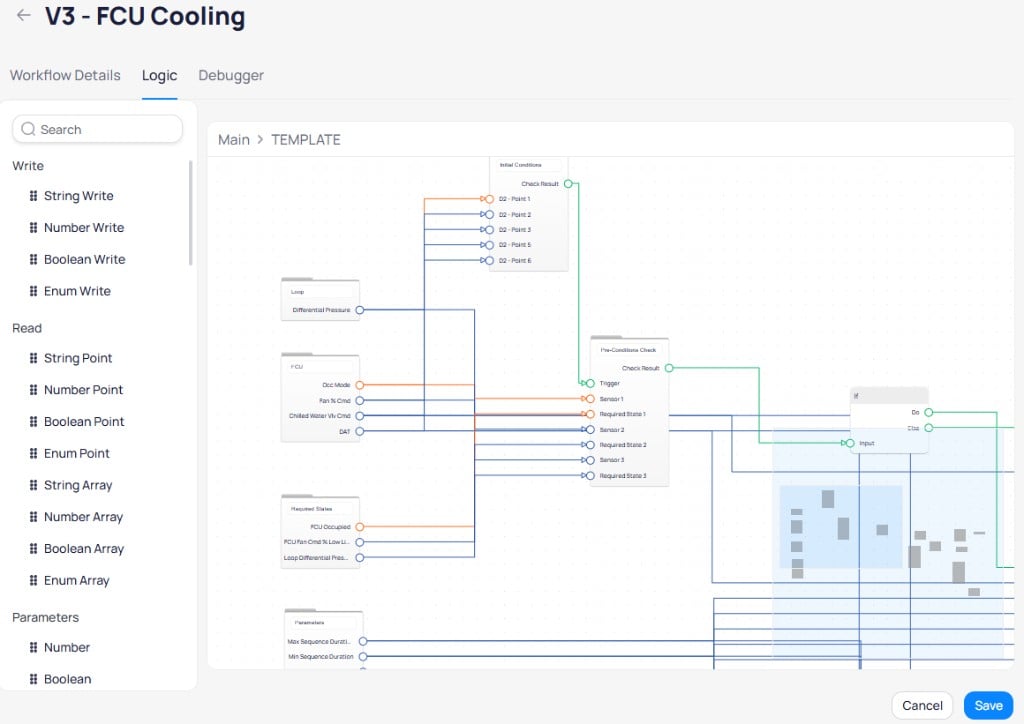Click the Max Sequence Durati.. output port

pyautogui.click(x=363, y=642)
